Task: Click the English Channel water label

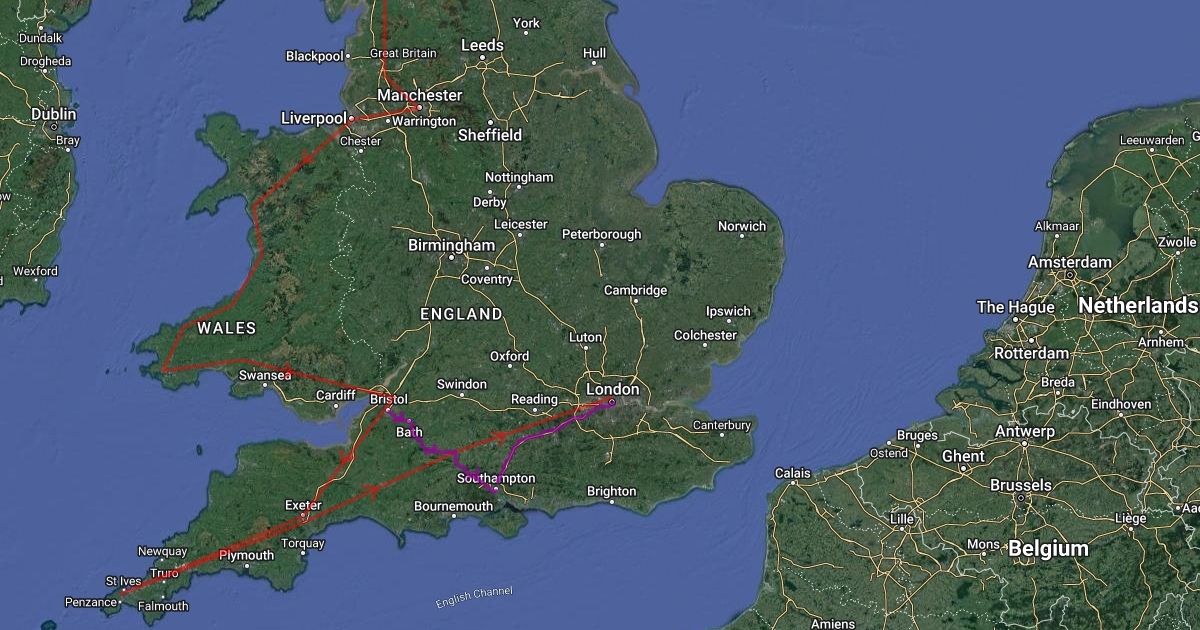Action: 474,597
